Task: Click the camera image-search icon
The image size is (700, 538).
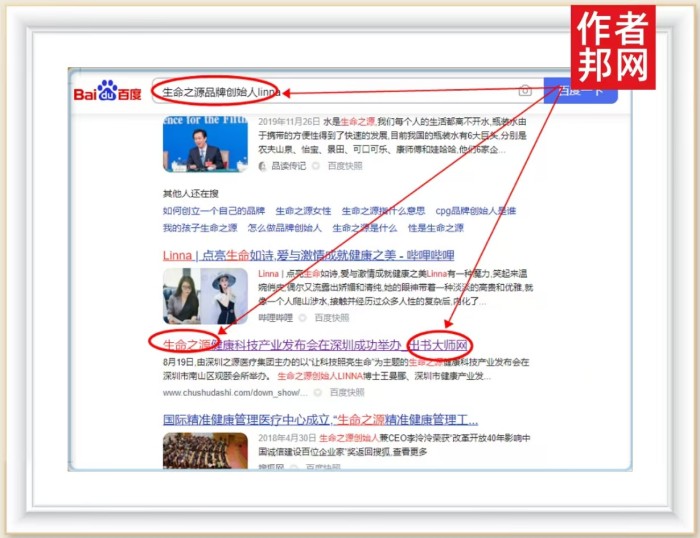Action: tap(525, 91)
